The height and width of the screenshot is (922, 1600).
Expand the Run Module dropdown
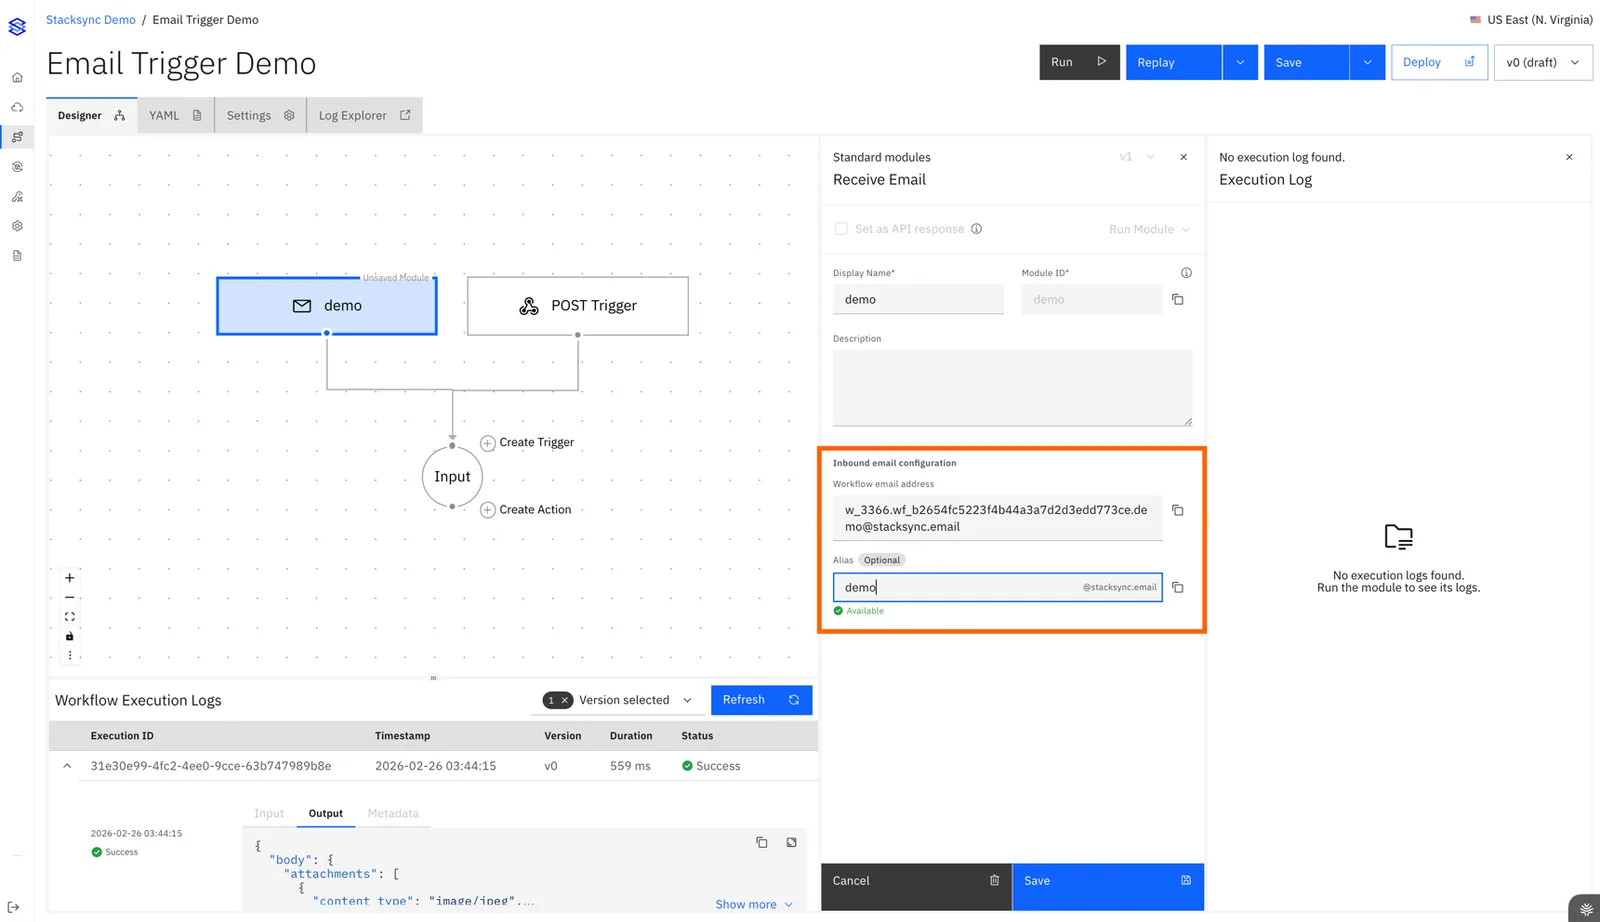[1150, 229]
